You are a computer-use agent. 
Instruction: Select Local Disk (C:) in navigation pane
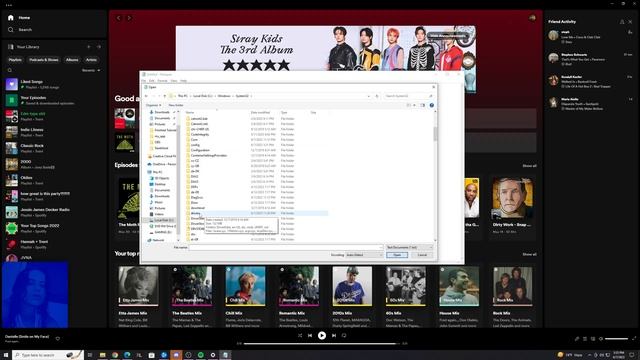pyautogui.click(x=164, y=220)
